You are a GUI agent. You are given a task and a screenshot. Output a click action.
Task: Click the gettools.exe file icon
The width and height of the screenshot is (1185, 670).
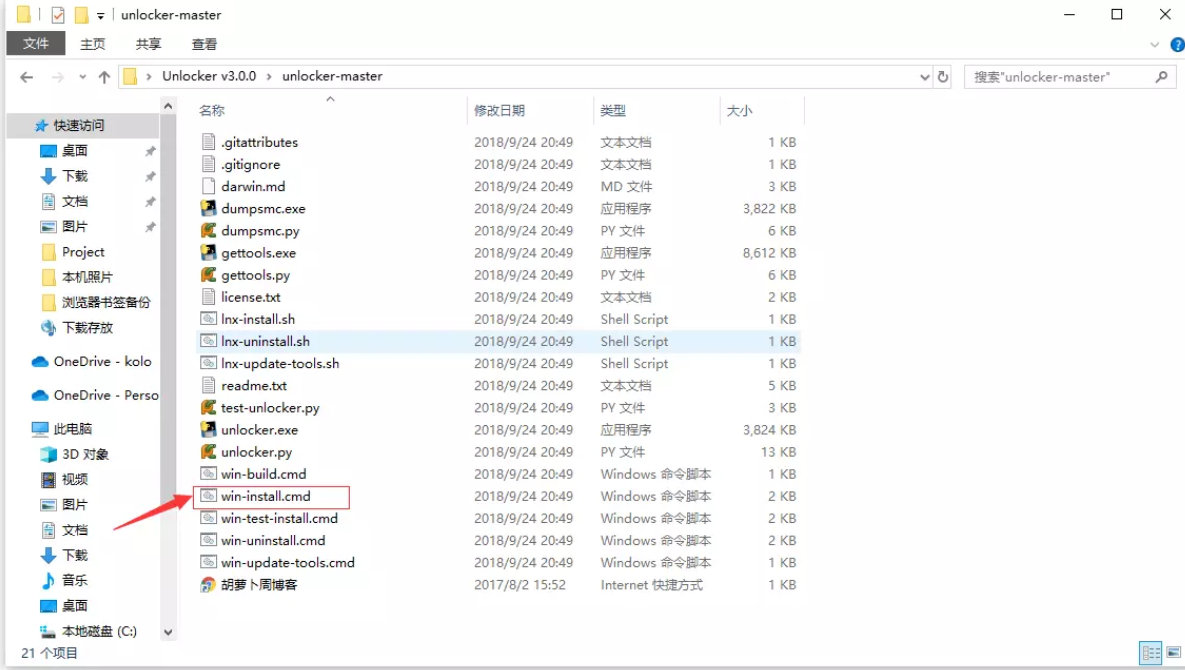coord(209,252)
